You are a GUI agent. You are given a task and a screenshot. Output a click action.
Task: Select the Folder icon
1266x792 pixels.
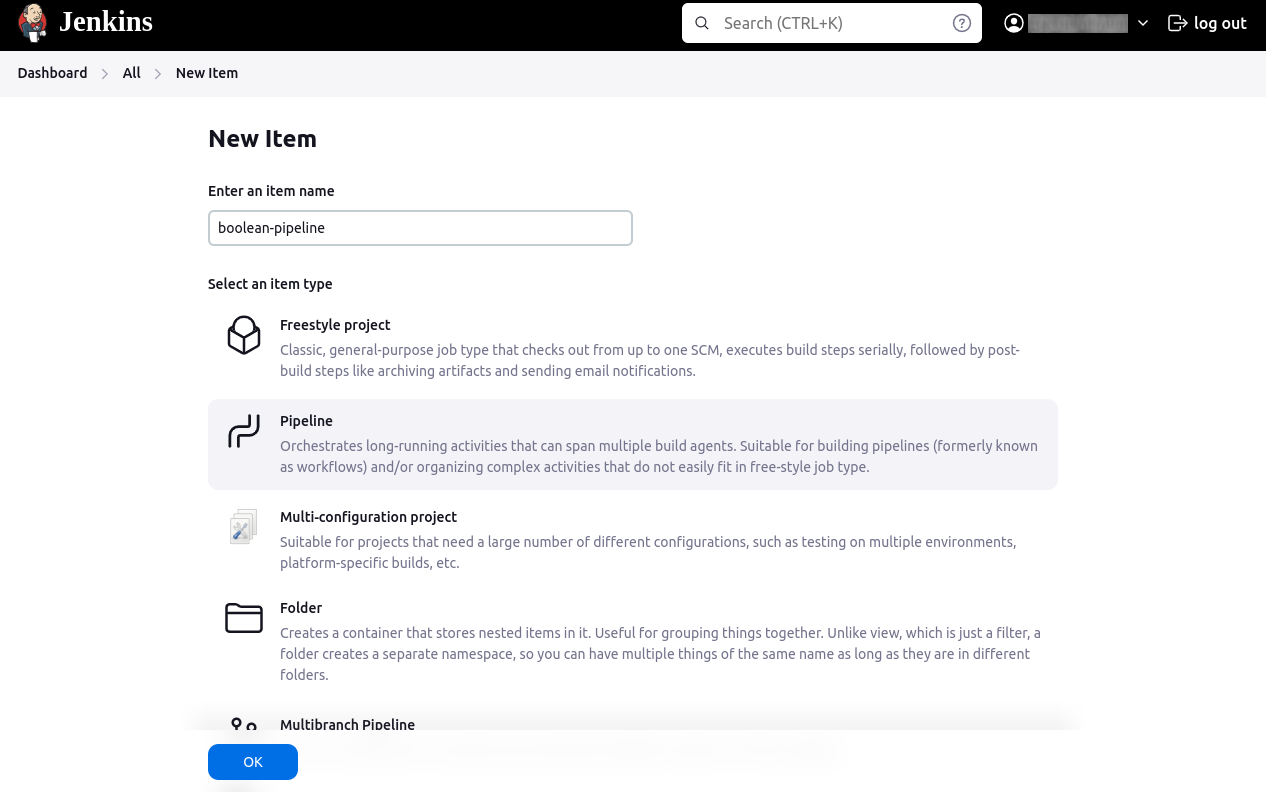pyautogui.click(x=244, y=618)
